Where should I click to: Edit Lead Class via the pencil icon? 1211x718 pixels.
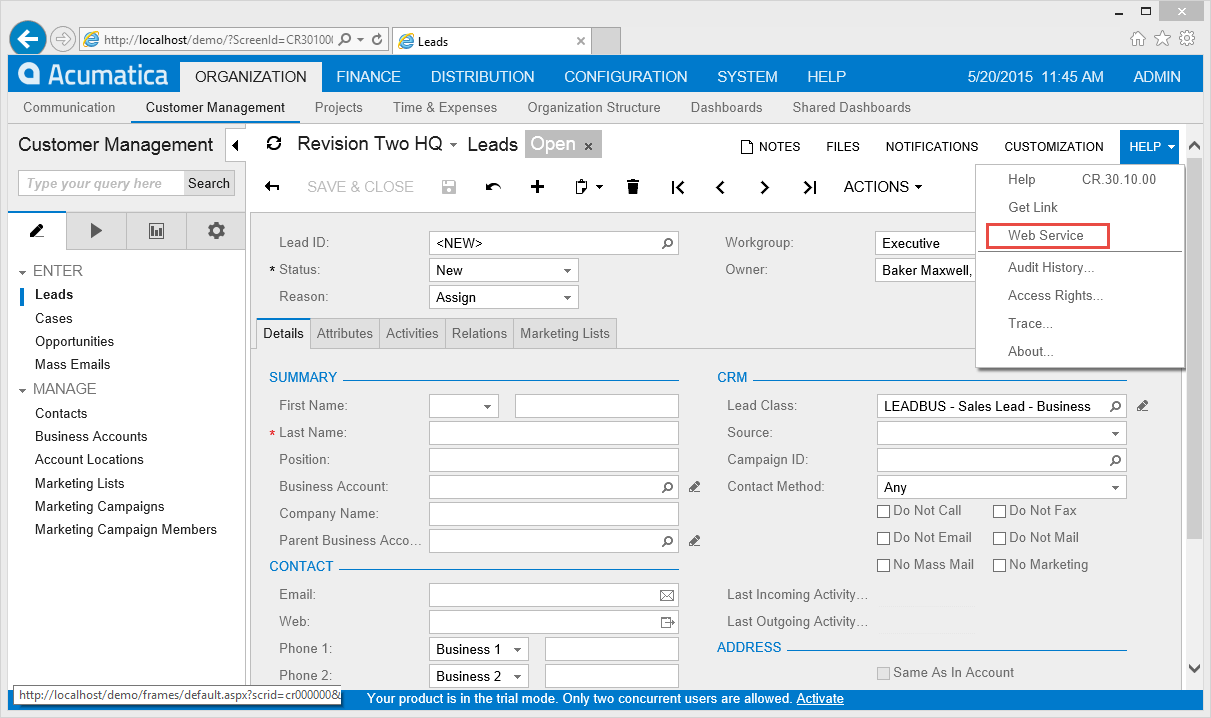(x=1141, y=405)
